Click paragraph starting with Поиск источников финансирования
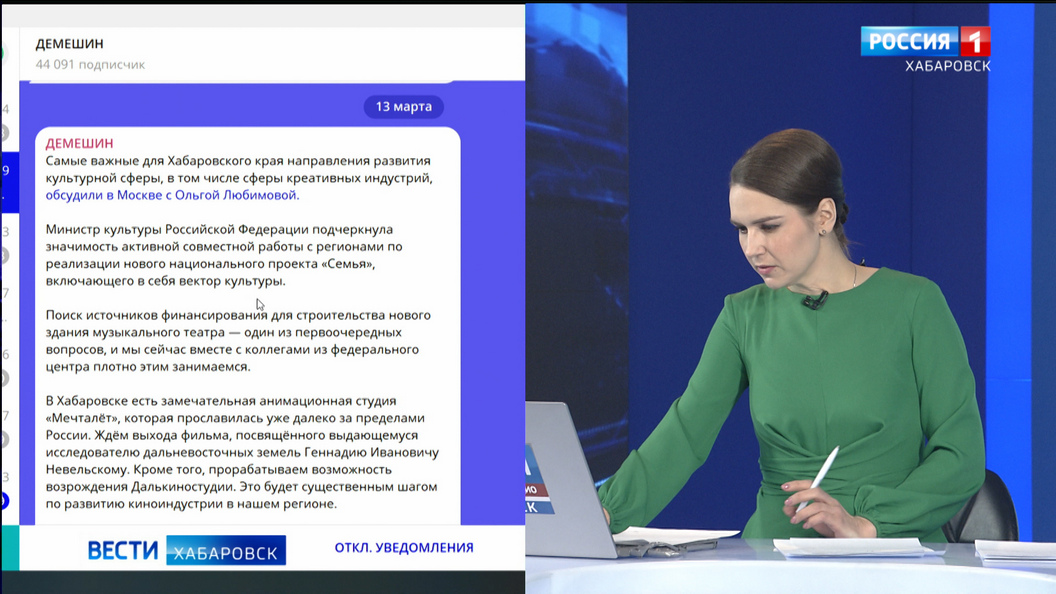Image resolution: width=1056 pixels, height=594 pixels. pyautogui.click(x=238, y=341)
